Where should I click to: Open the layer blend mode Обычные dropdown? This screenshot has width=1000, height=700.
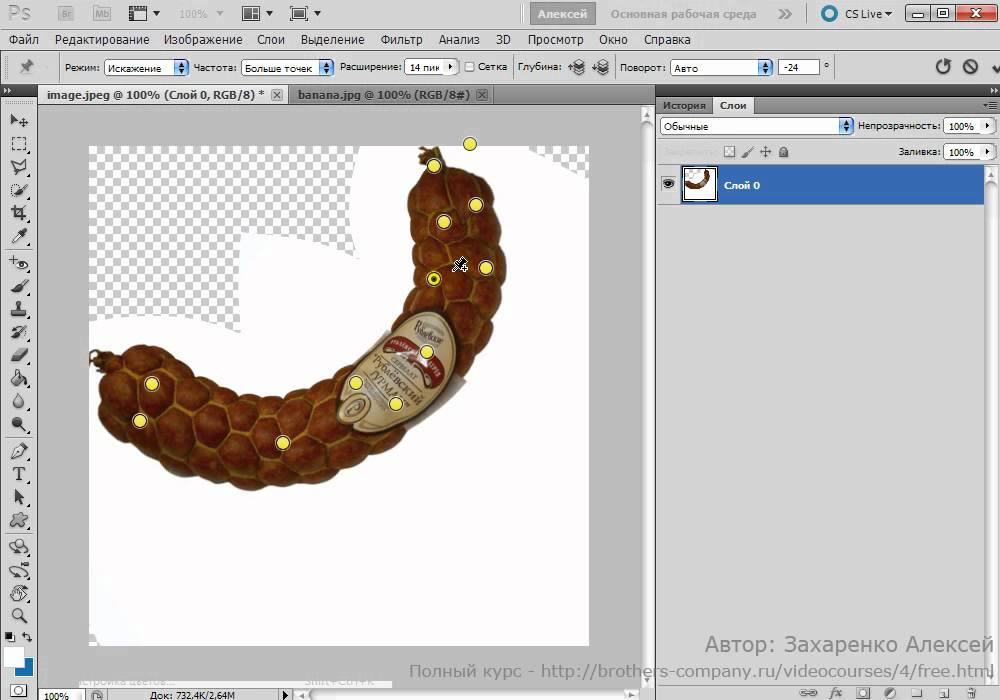[757, 126]
